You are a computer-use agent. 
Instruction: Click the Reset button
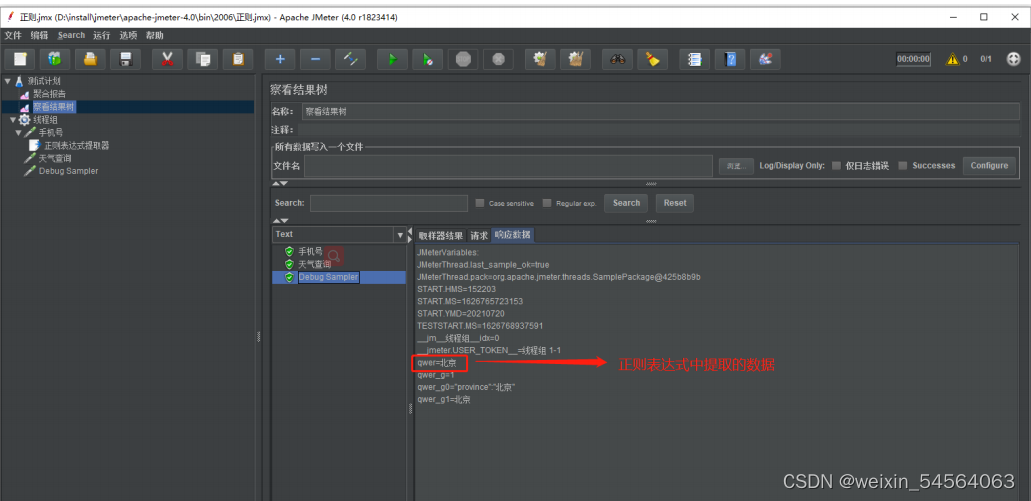point(675,203)
